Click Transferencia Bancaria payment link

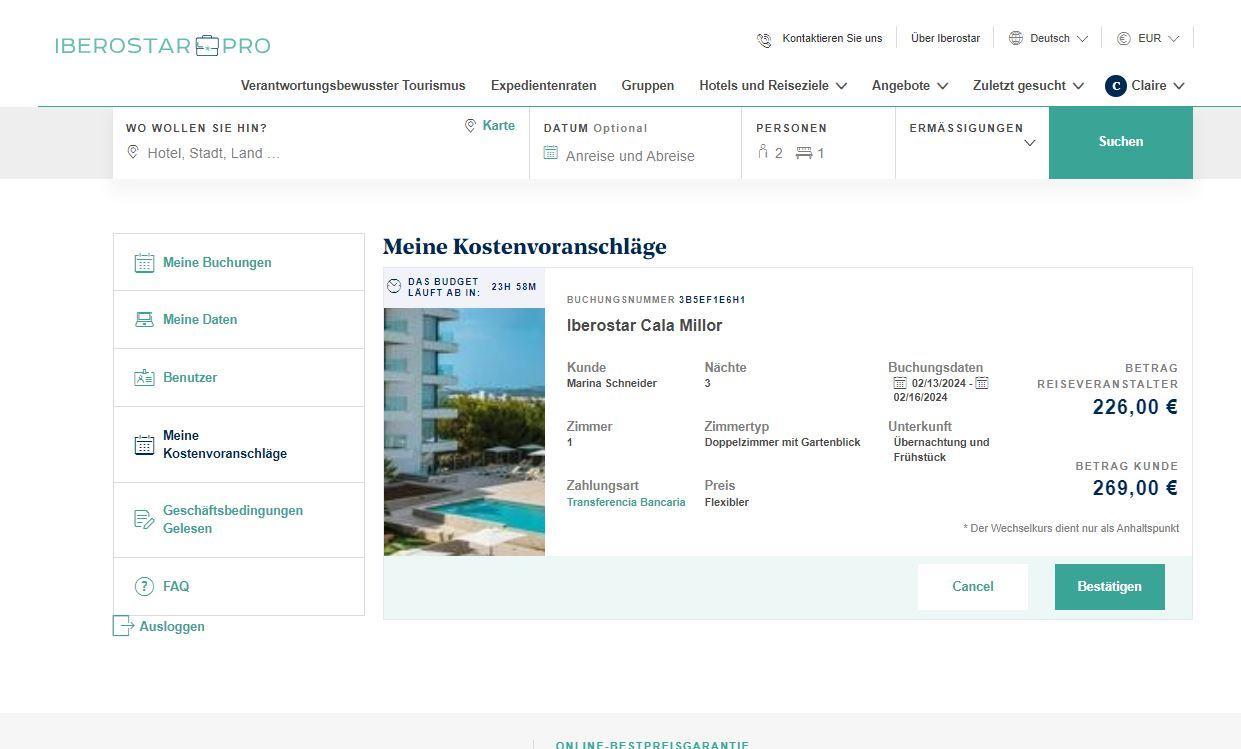tap(626, 502)
